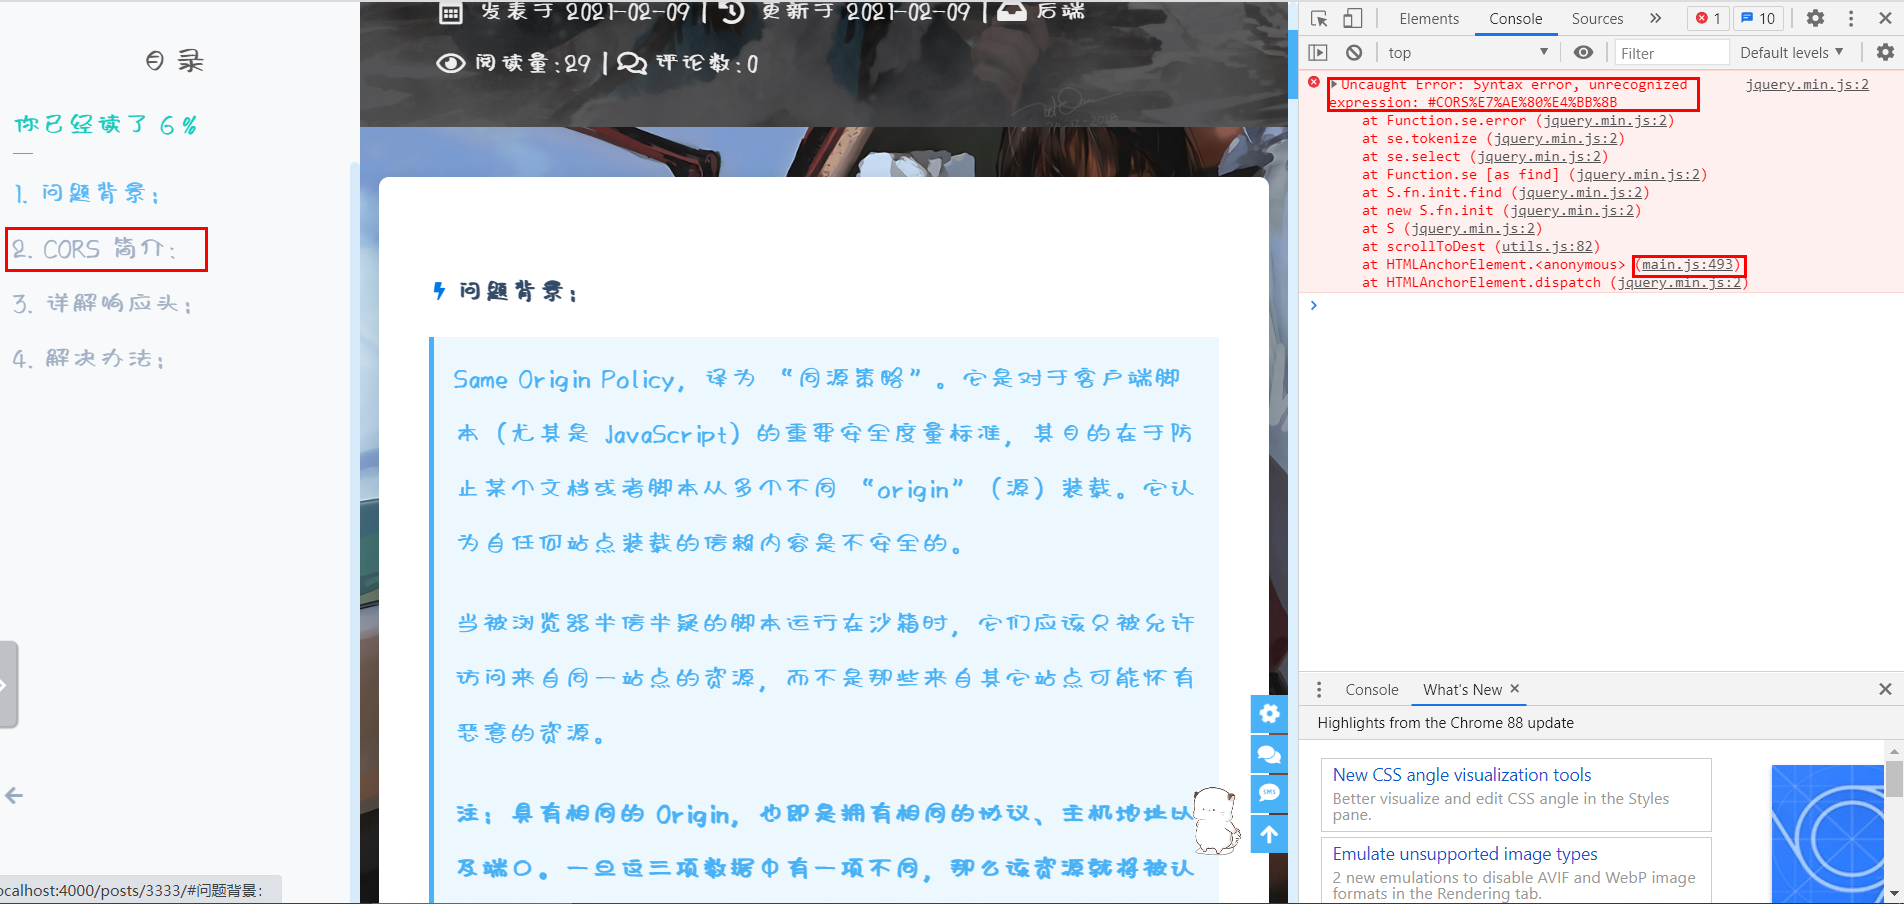The image size is (1904, 904).
Task: Open the blog's floating settings gear
Action: 1268,714
